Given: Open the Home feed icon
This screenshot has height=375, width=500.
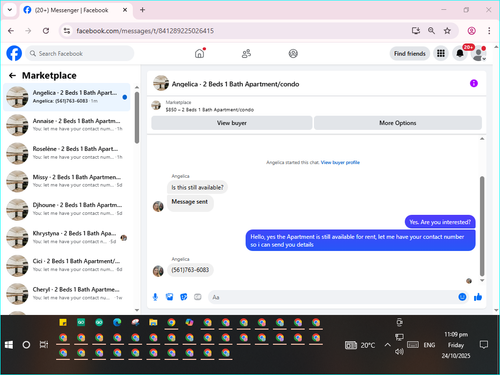Looking at the screenshot, I should tap(199, 53).
